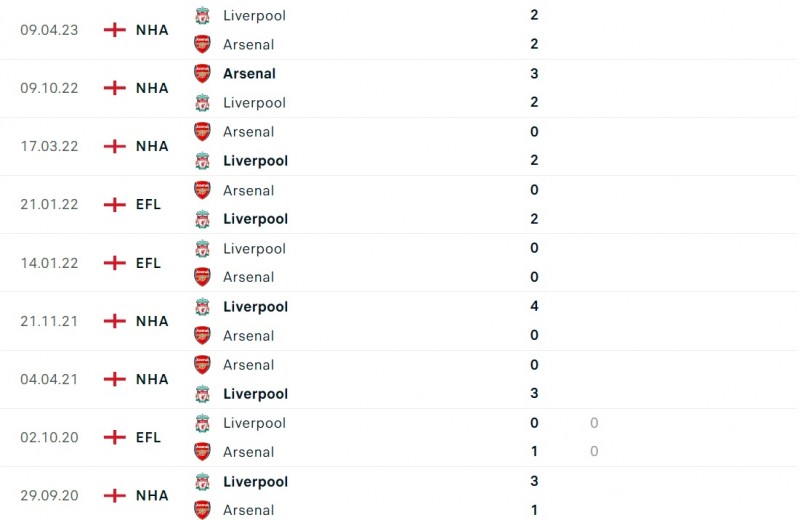This screenshot has height=520, width=800.
Task: Click England flag on 02.10.20 row
Action: pos(115,437)
